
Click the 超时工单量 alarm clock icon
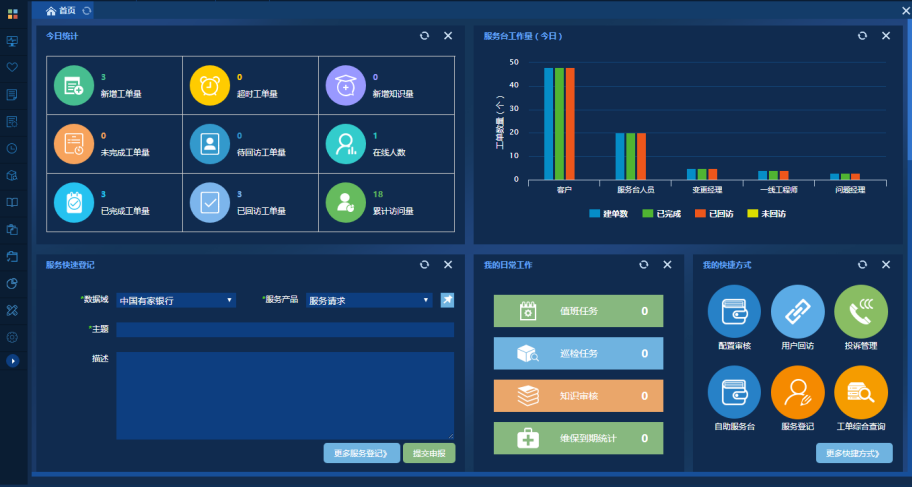tap(210, 86)
